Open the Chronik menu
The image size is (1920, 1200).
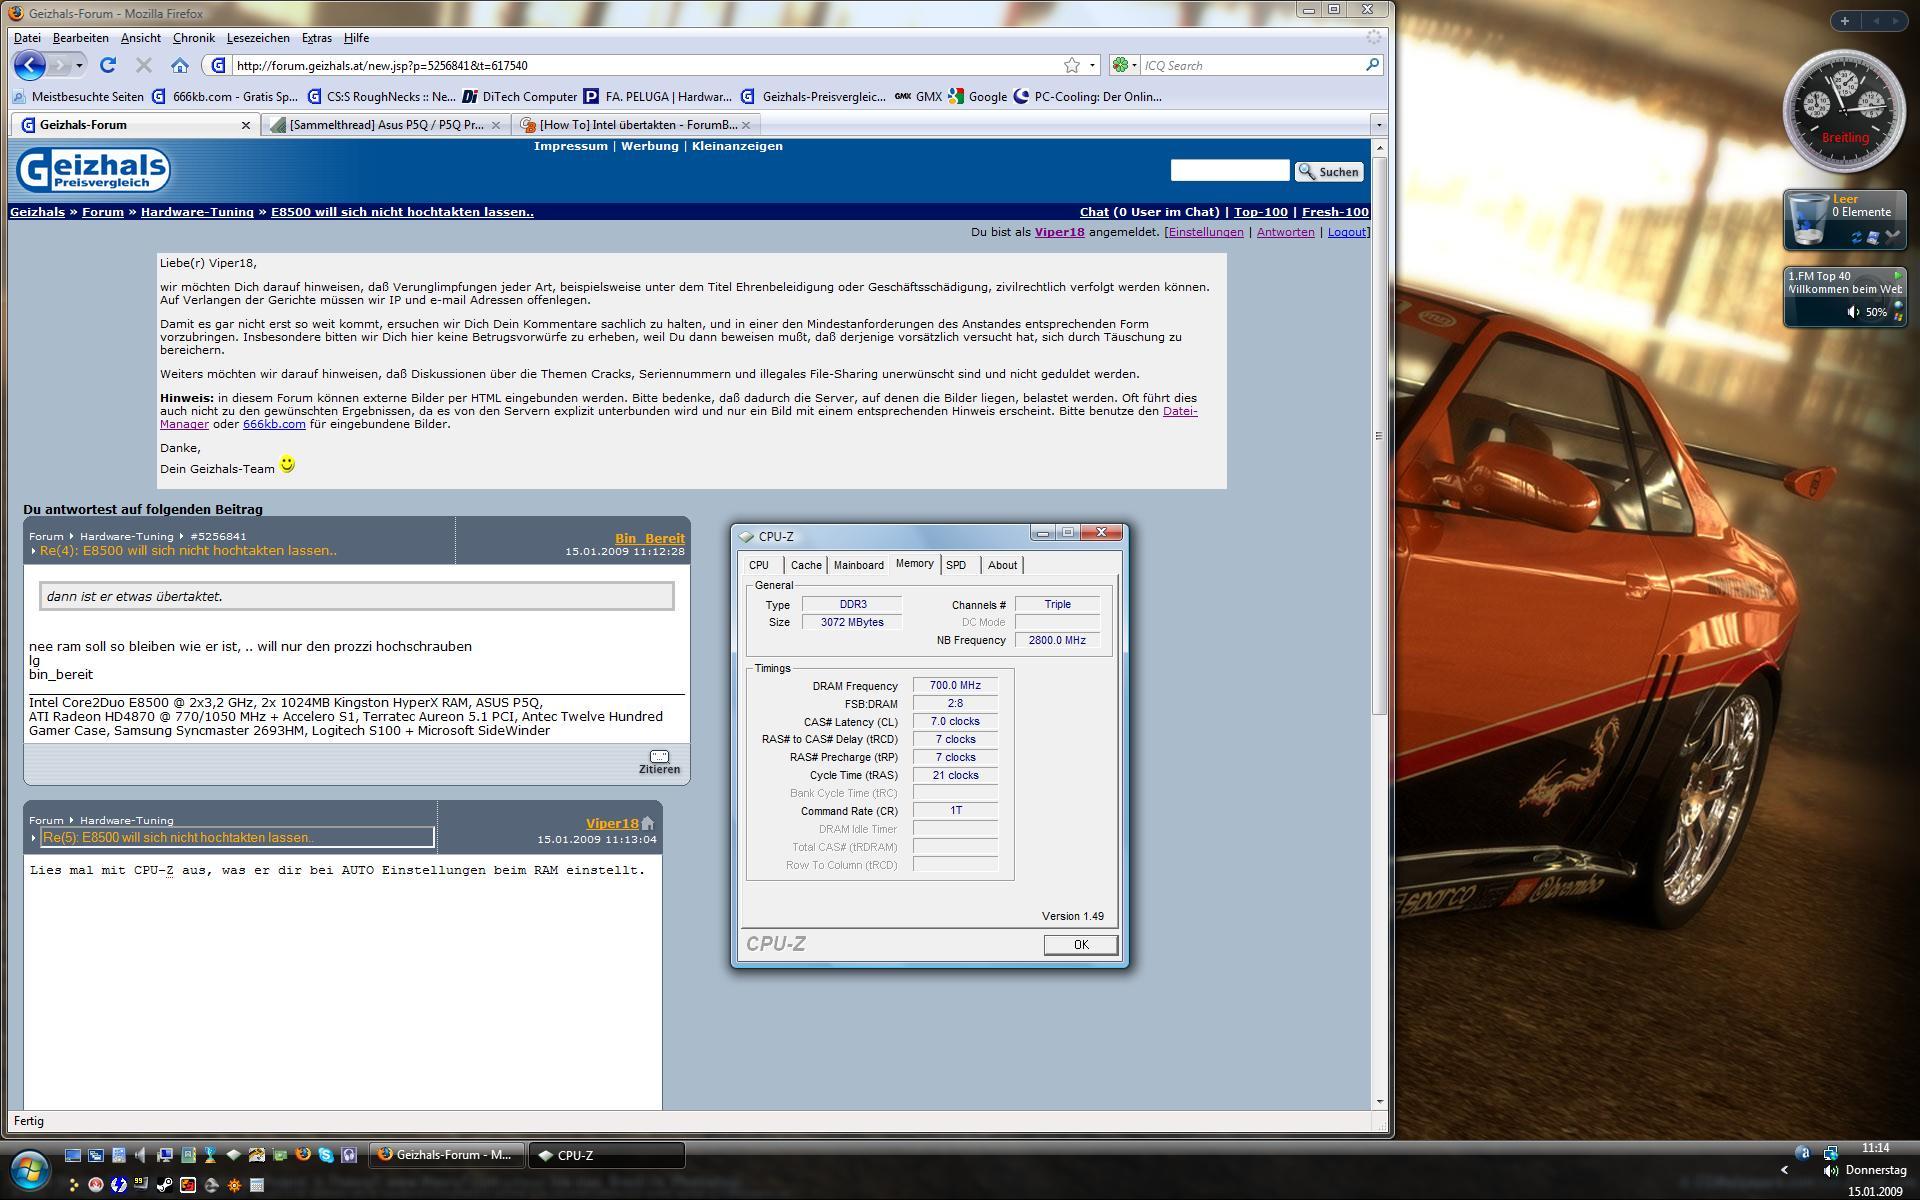(x=193, y=38)
